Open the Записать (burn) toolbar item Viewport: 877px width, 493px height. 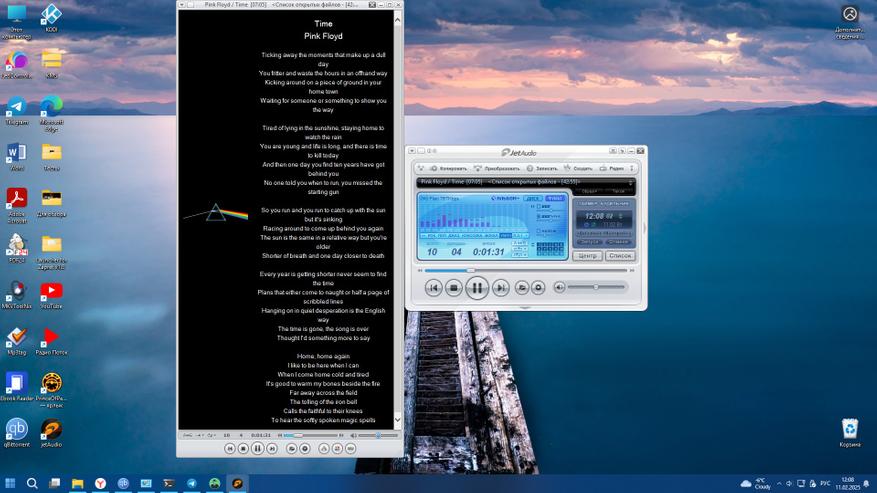pyautogui.click(x=542, y=168)
